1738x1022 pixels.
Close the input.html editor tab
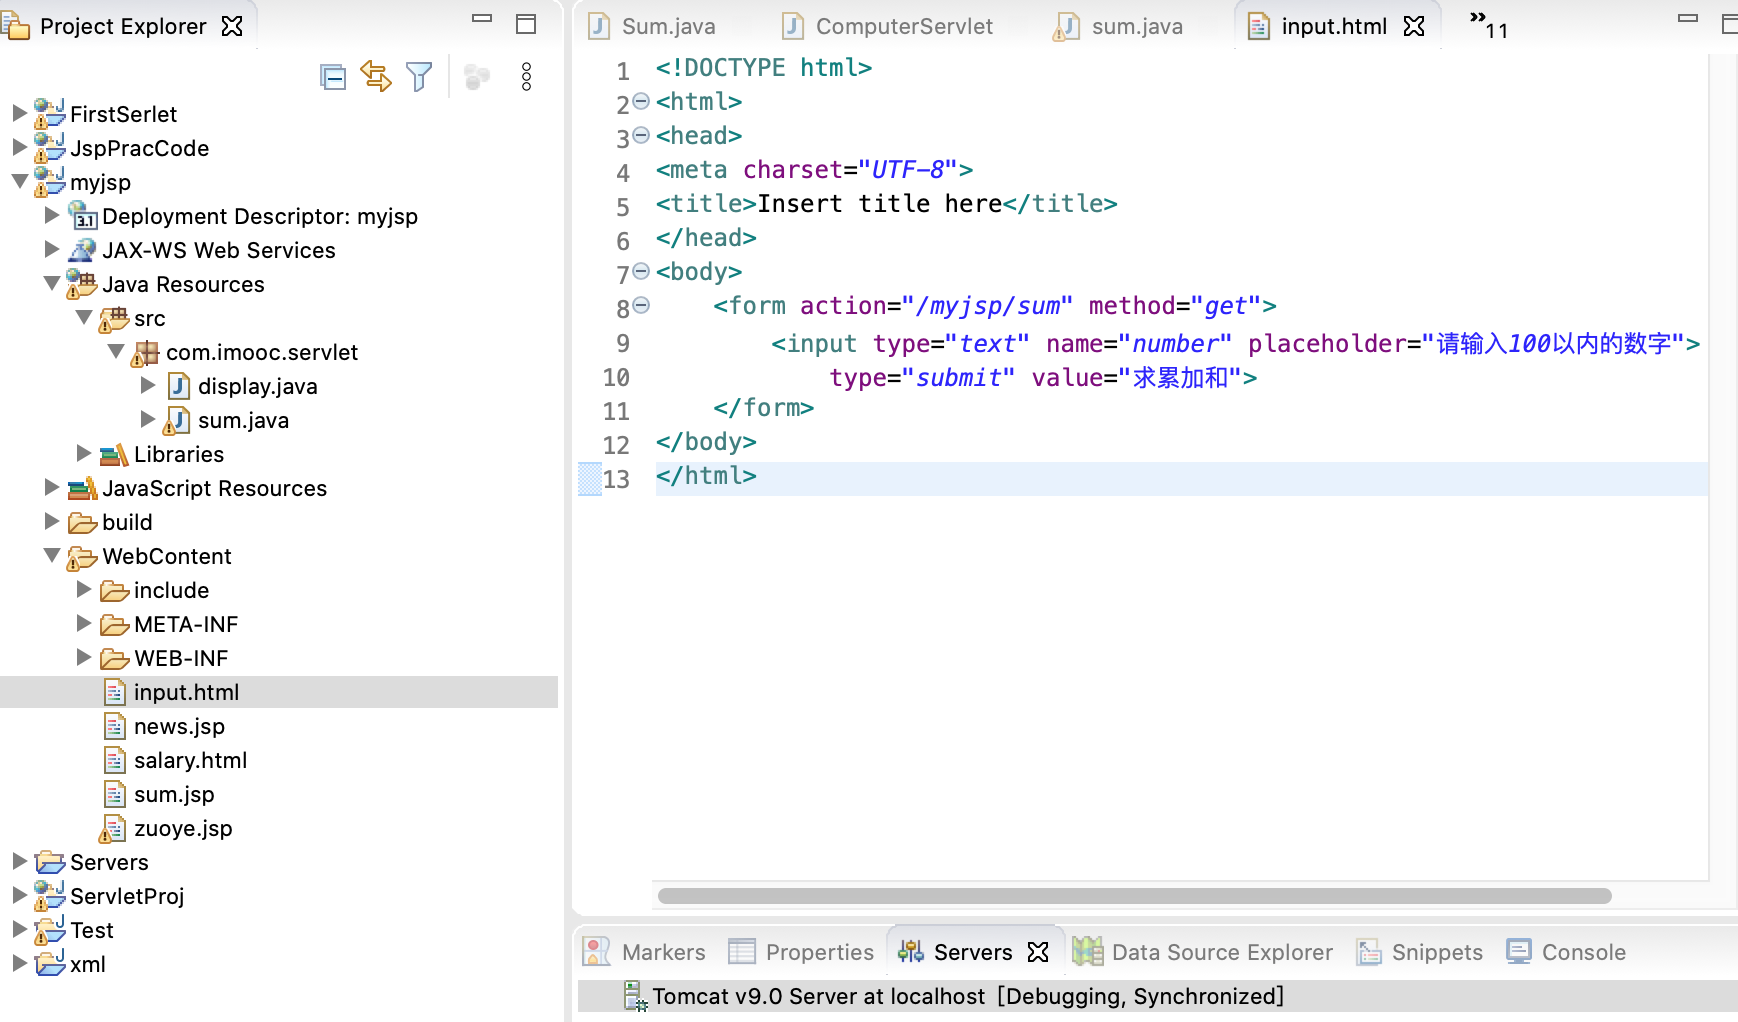(1414, 26)
